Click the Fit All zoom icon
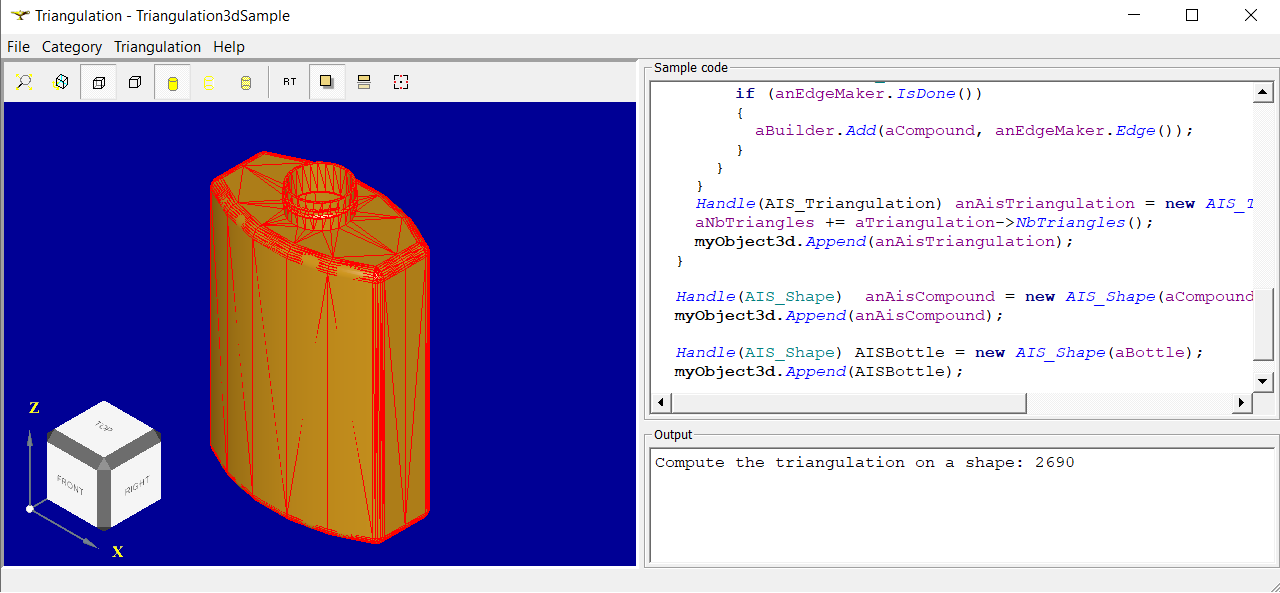Screen dimensions: 1280x593 [24, 82]
